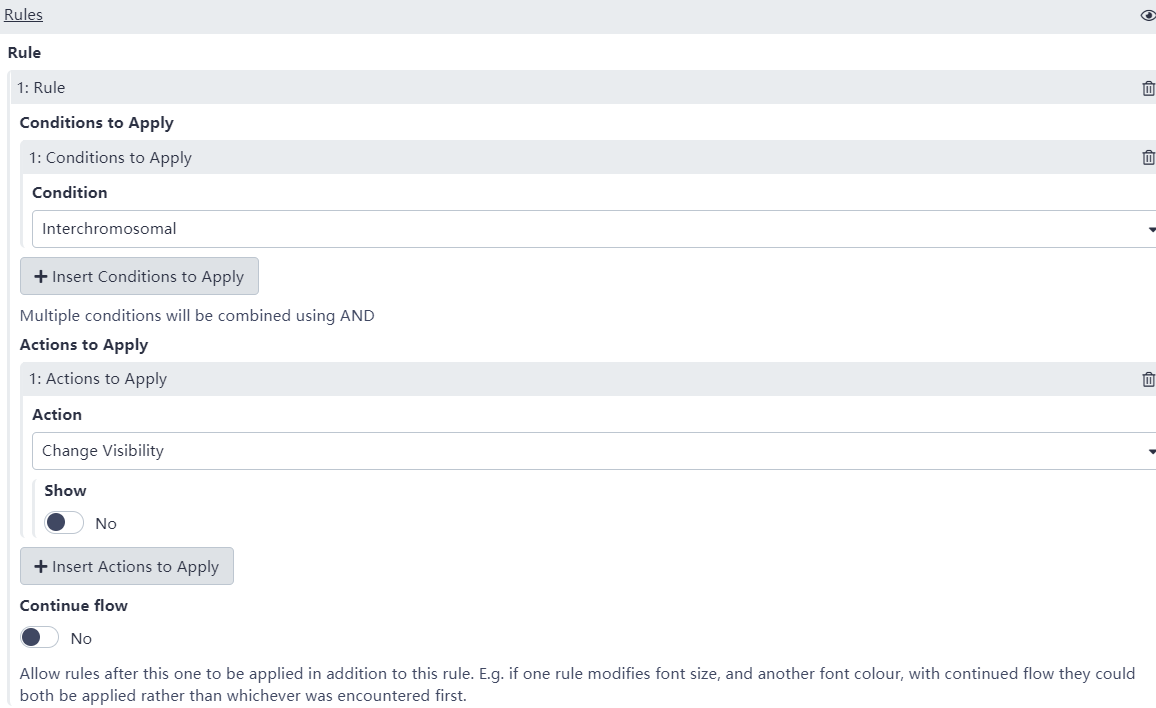Open the Condition dropdown showing Interchromosomal
This screenshot has height=708, width=1156.
[590, 229]
